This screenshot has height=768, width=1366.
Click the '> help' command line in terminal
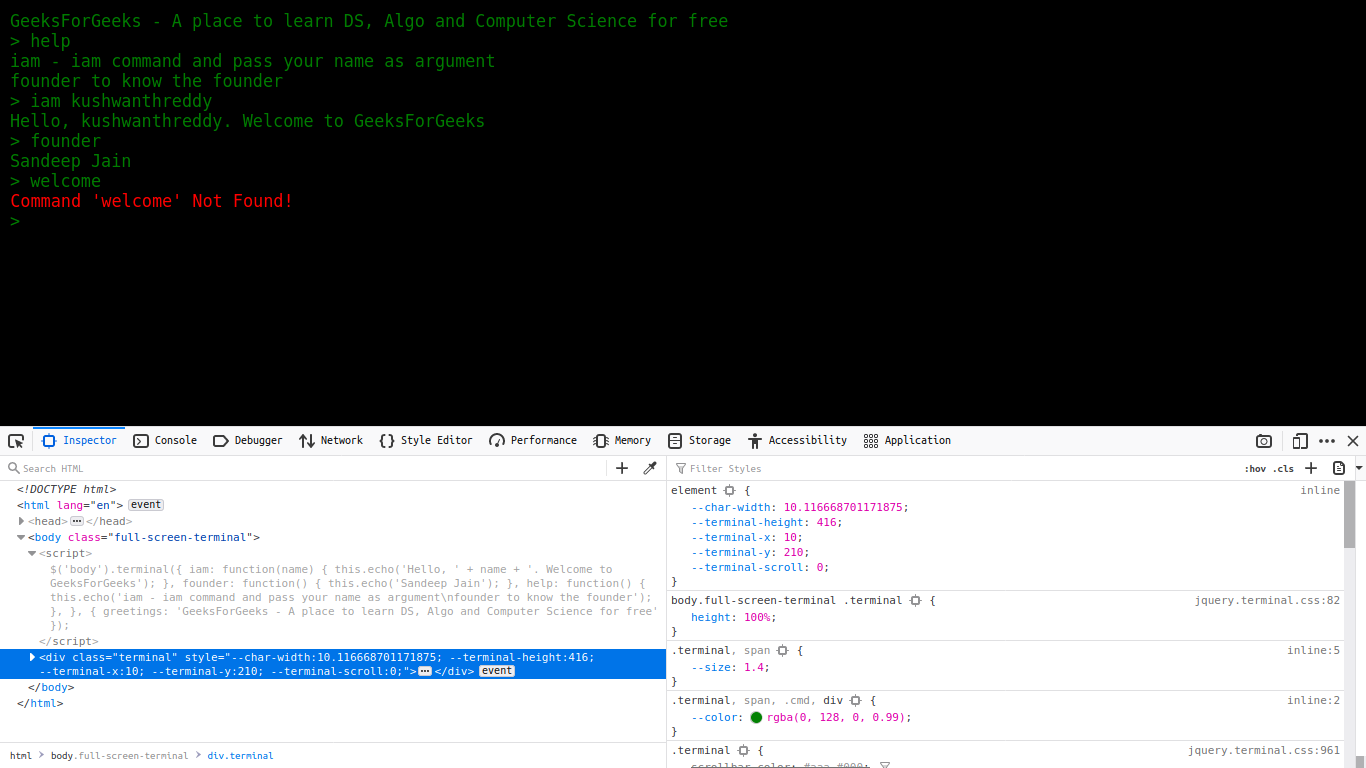40,41
